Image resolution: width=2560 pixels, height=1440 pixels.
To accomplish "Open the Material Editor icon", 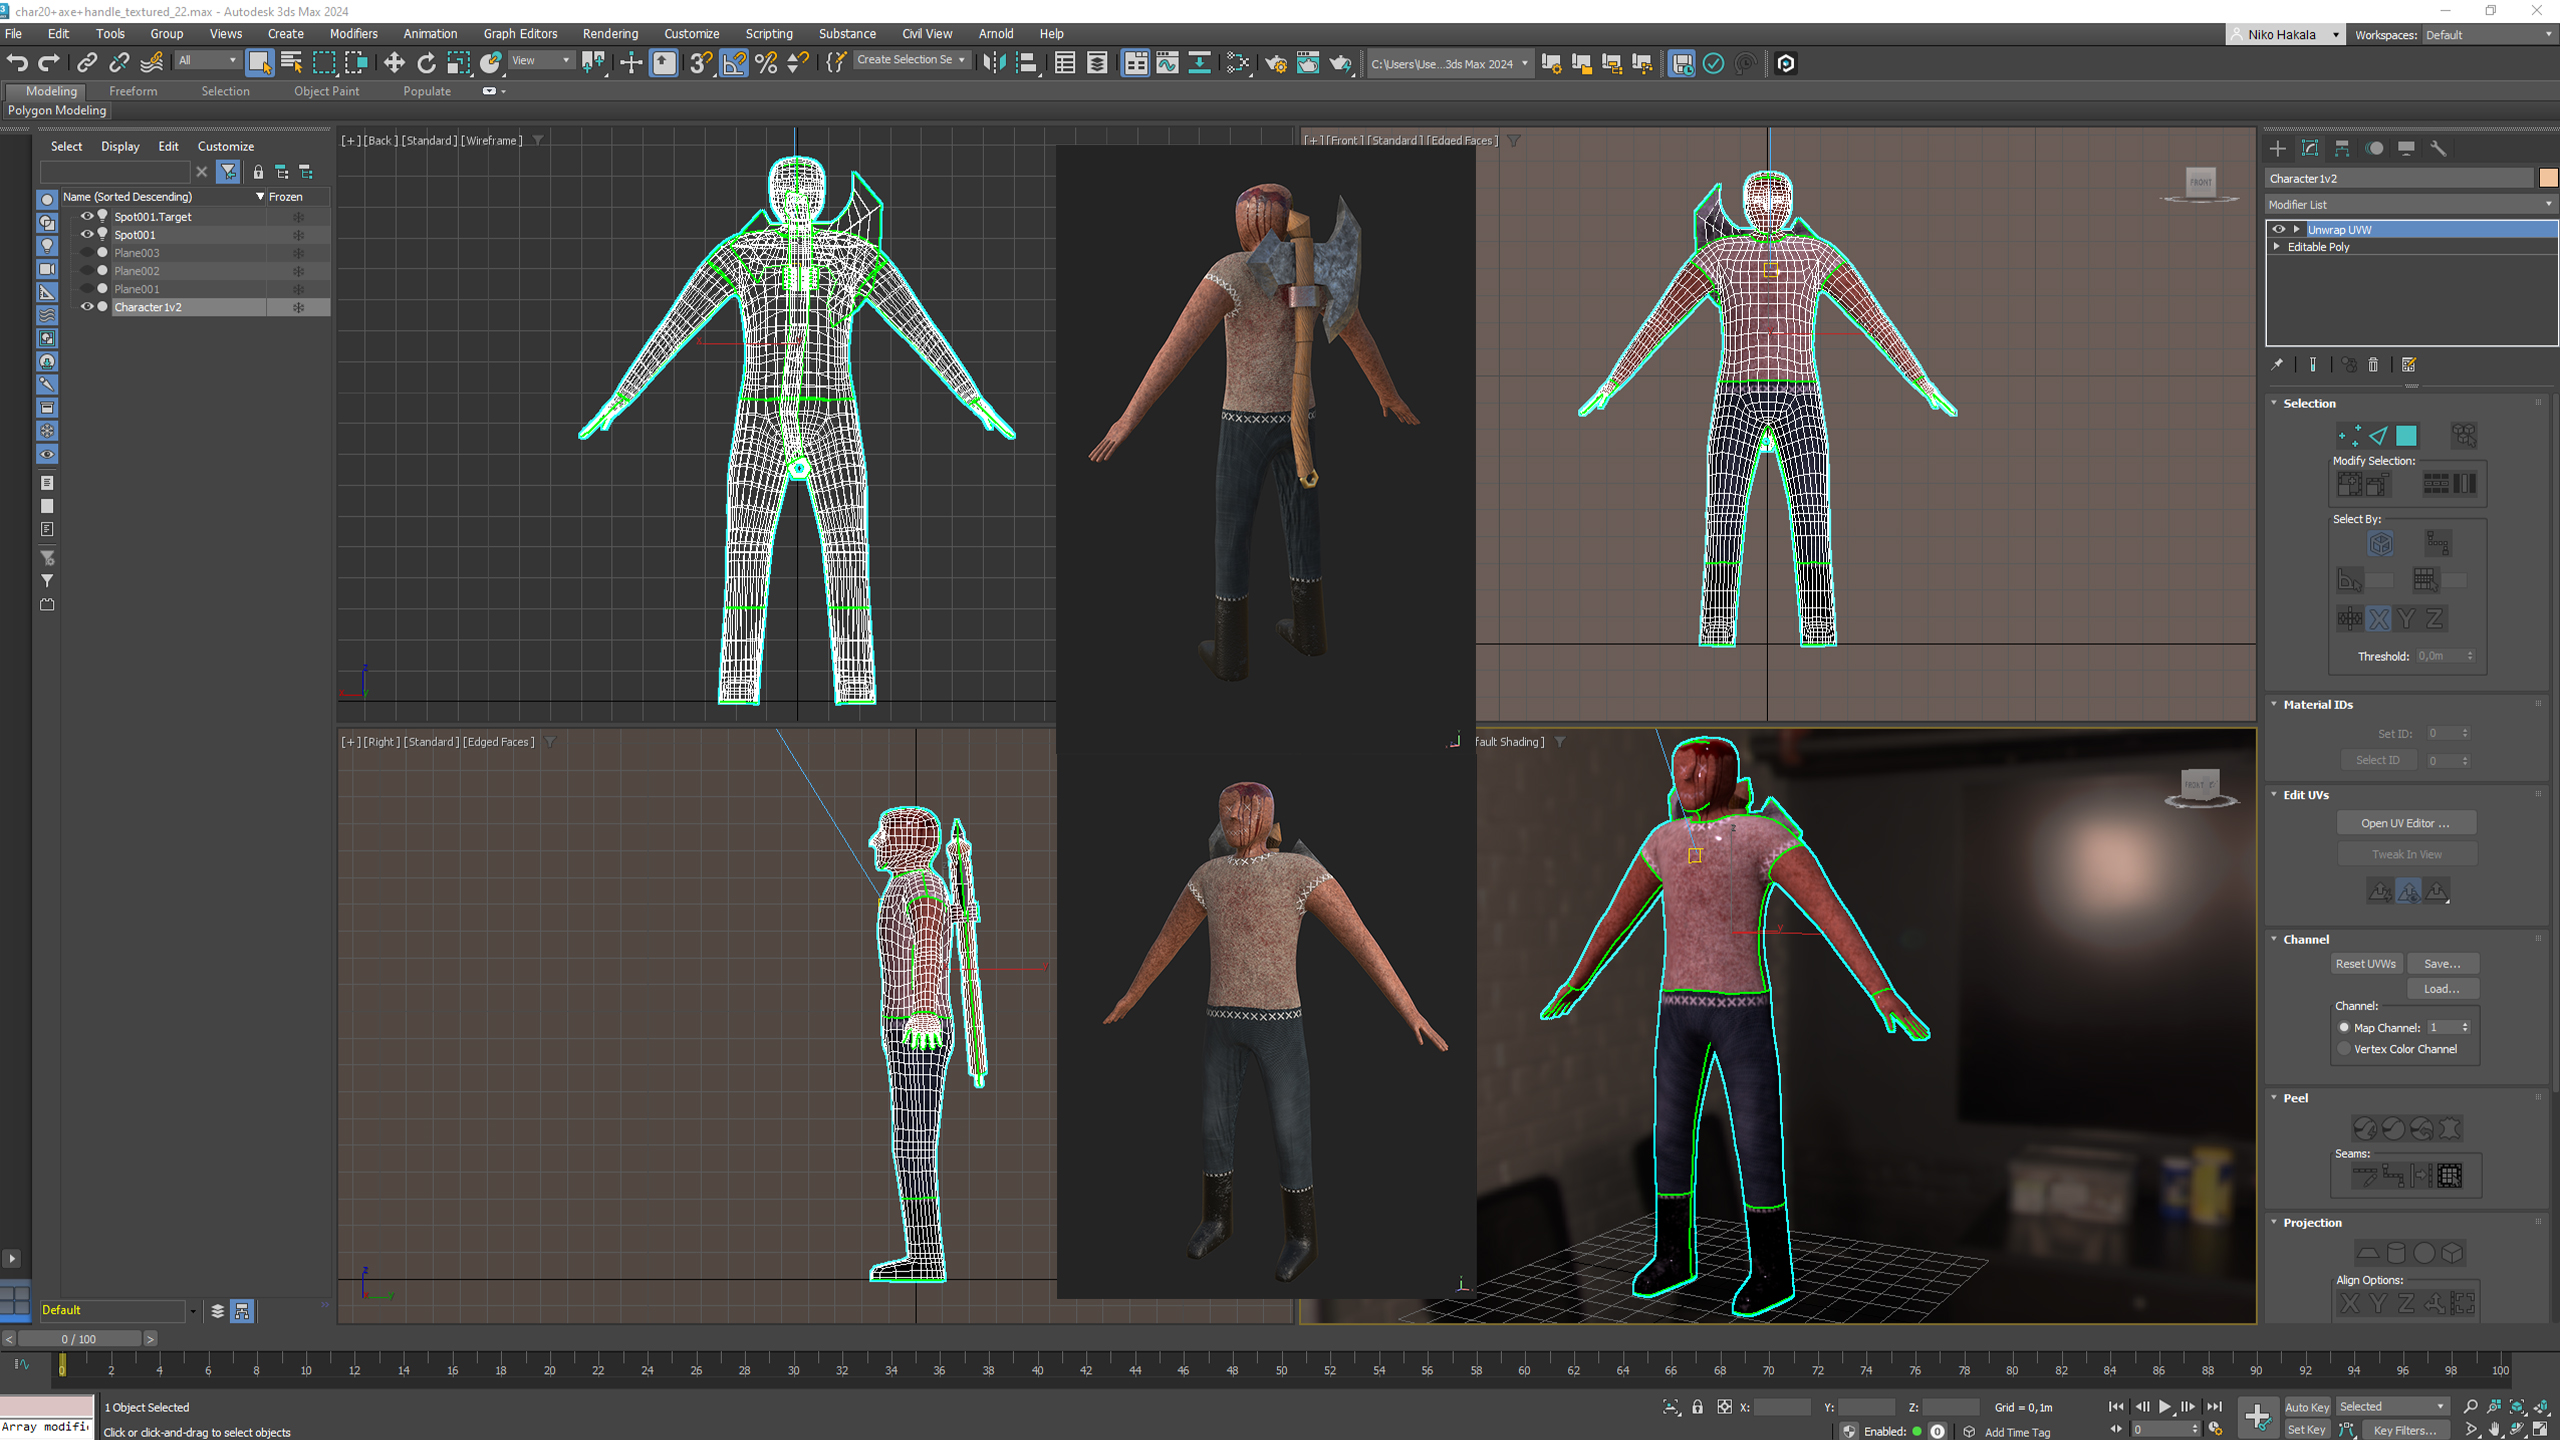I will point(1238,63).
